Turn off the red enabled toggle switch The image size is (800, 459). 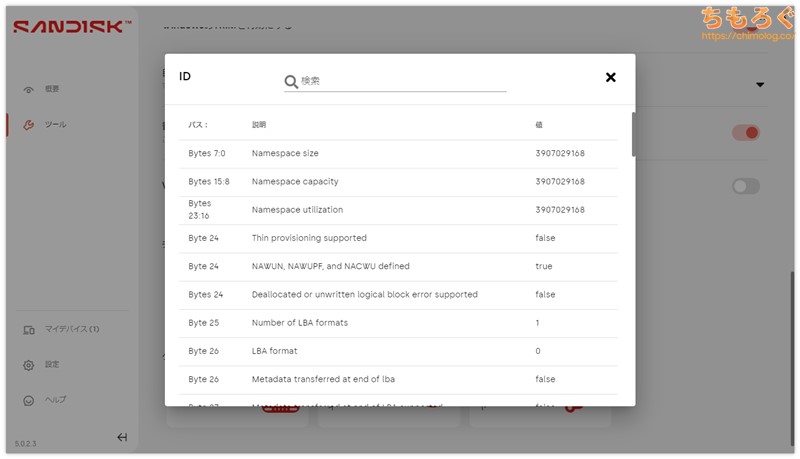pyautogui.click(x=746, y=132)
